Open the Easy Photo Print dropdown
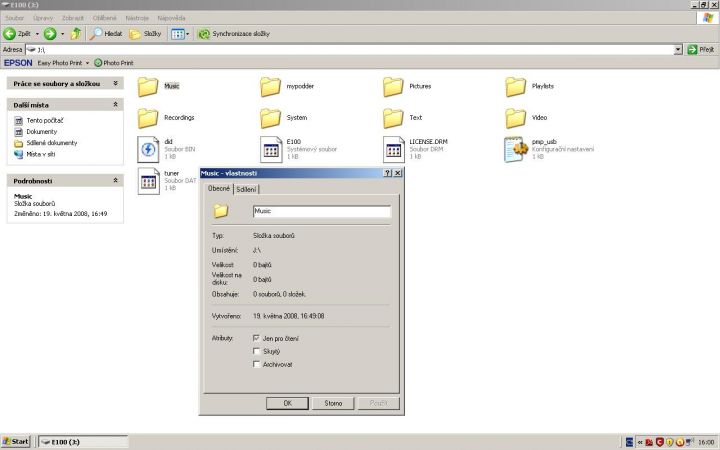This screenshot has height=450, width=720. (87, 63)
